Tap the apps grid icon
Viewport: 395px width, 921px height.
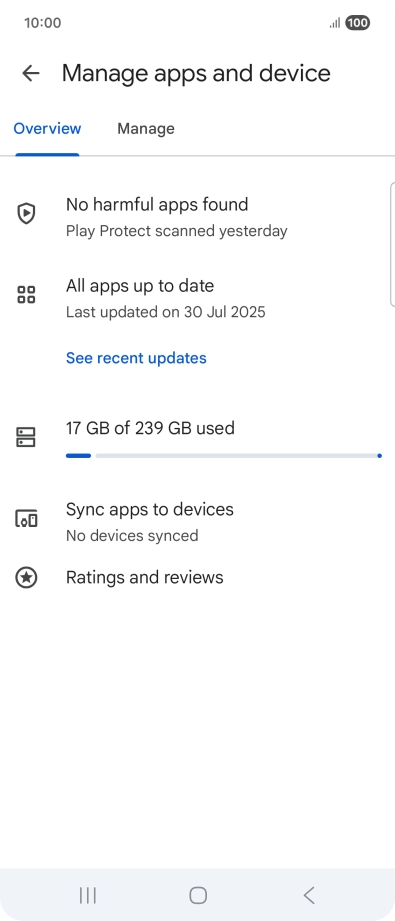click(26, 295)
